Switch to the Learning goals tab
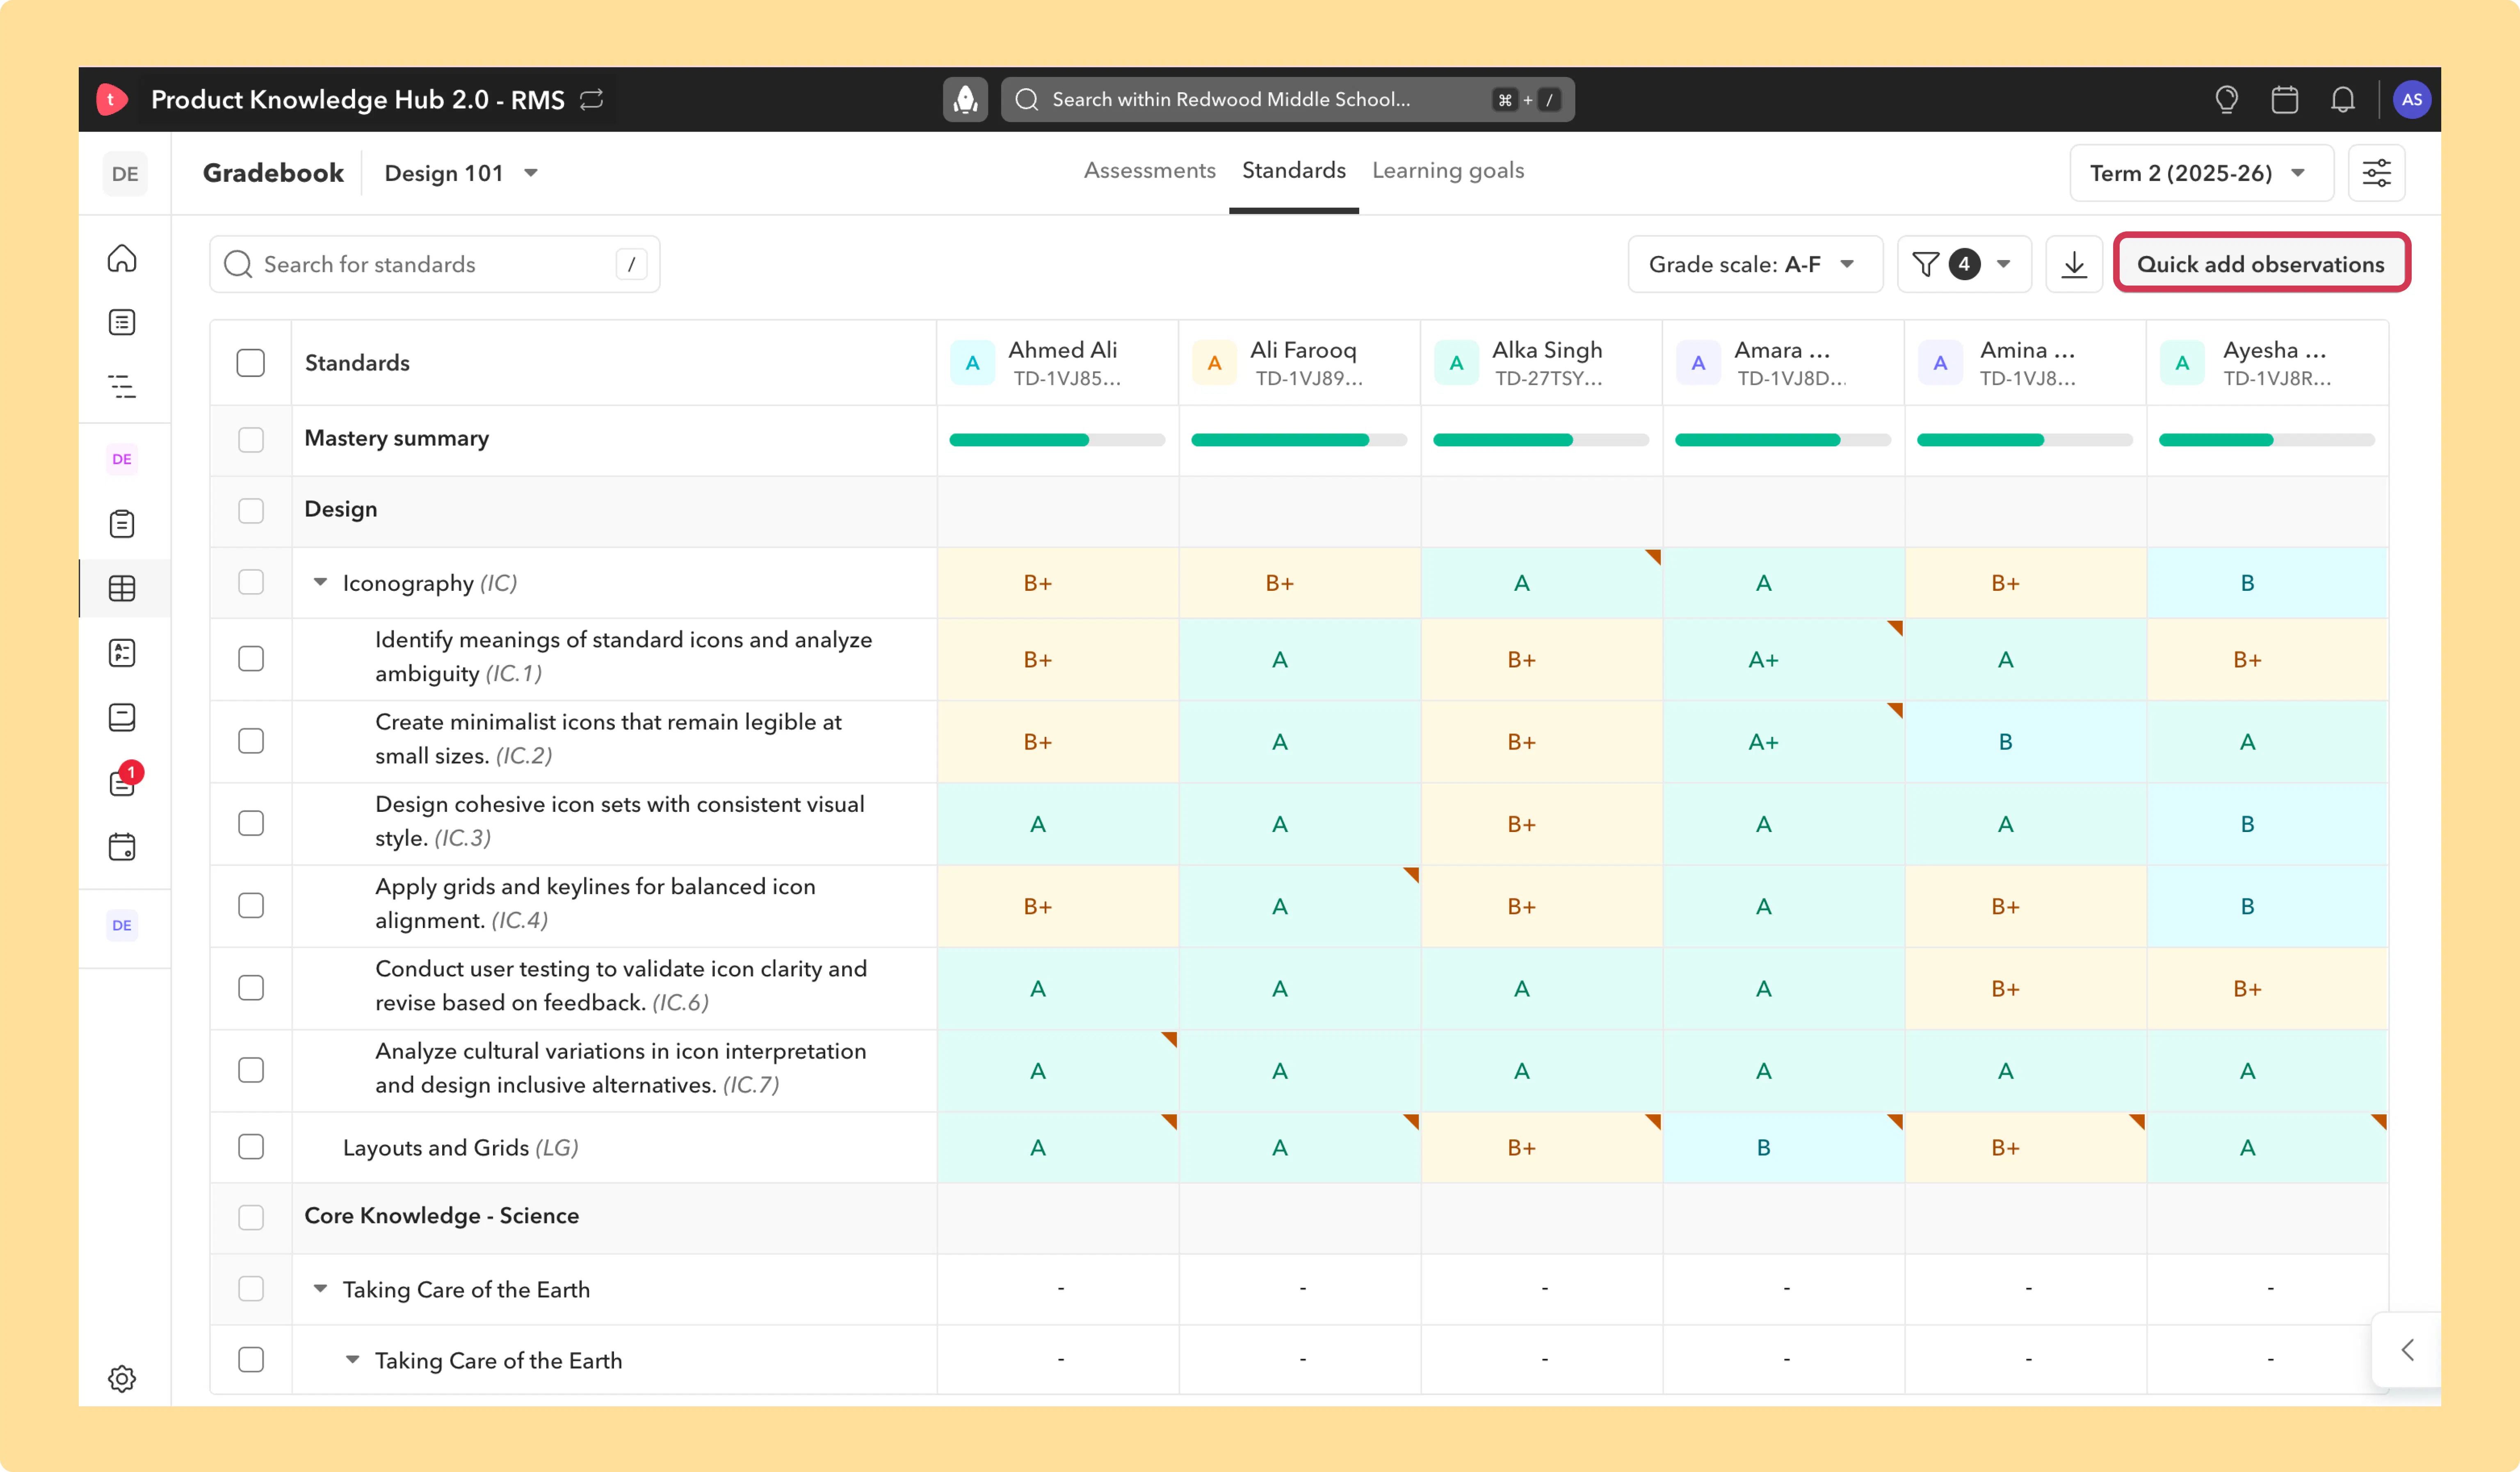2520x1472 pixels. pos(1448,171)
